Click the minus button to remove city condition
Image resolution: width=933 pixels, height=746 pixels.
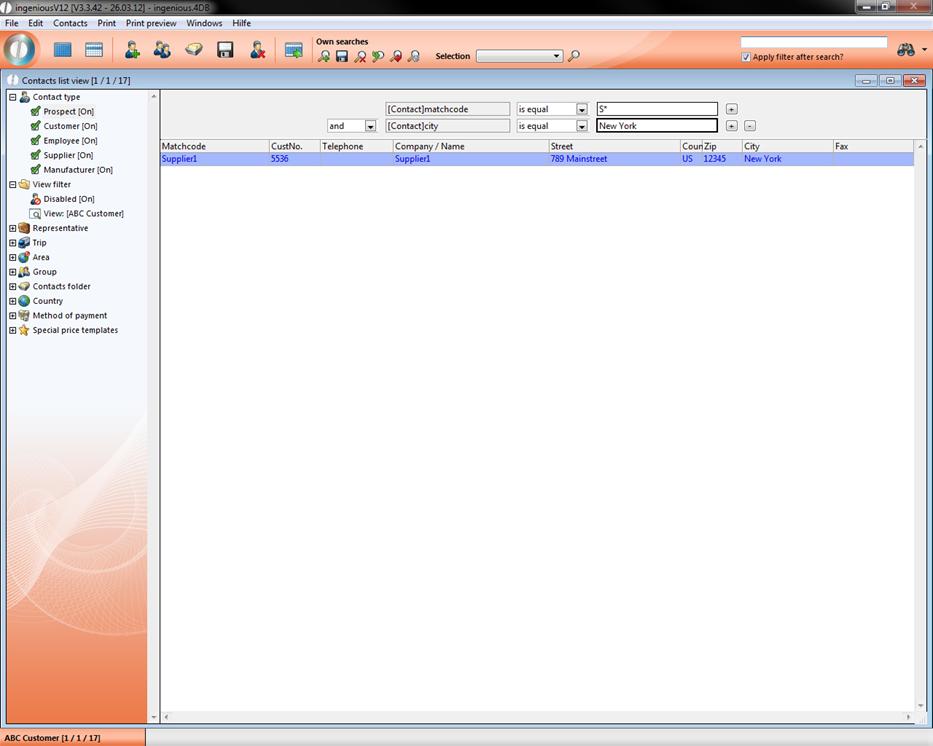(750, 126)
